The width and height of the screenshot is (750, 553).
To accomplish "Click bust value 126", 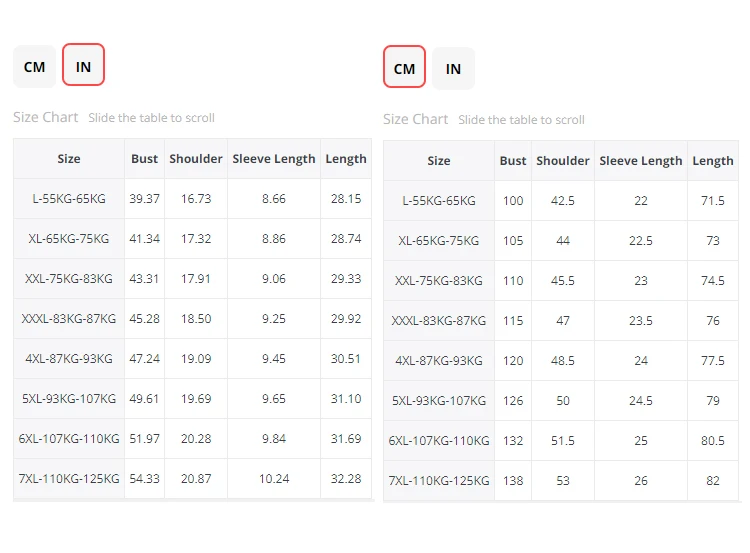I will [x=513, y=400].
